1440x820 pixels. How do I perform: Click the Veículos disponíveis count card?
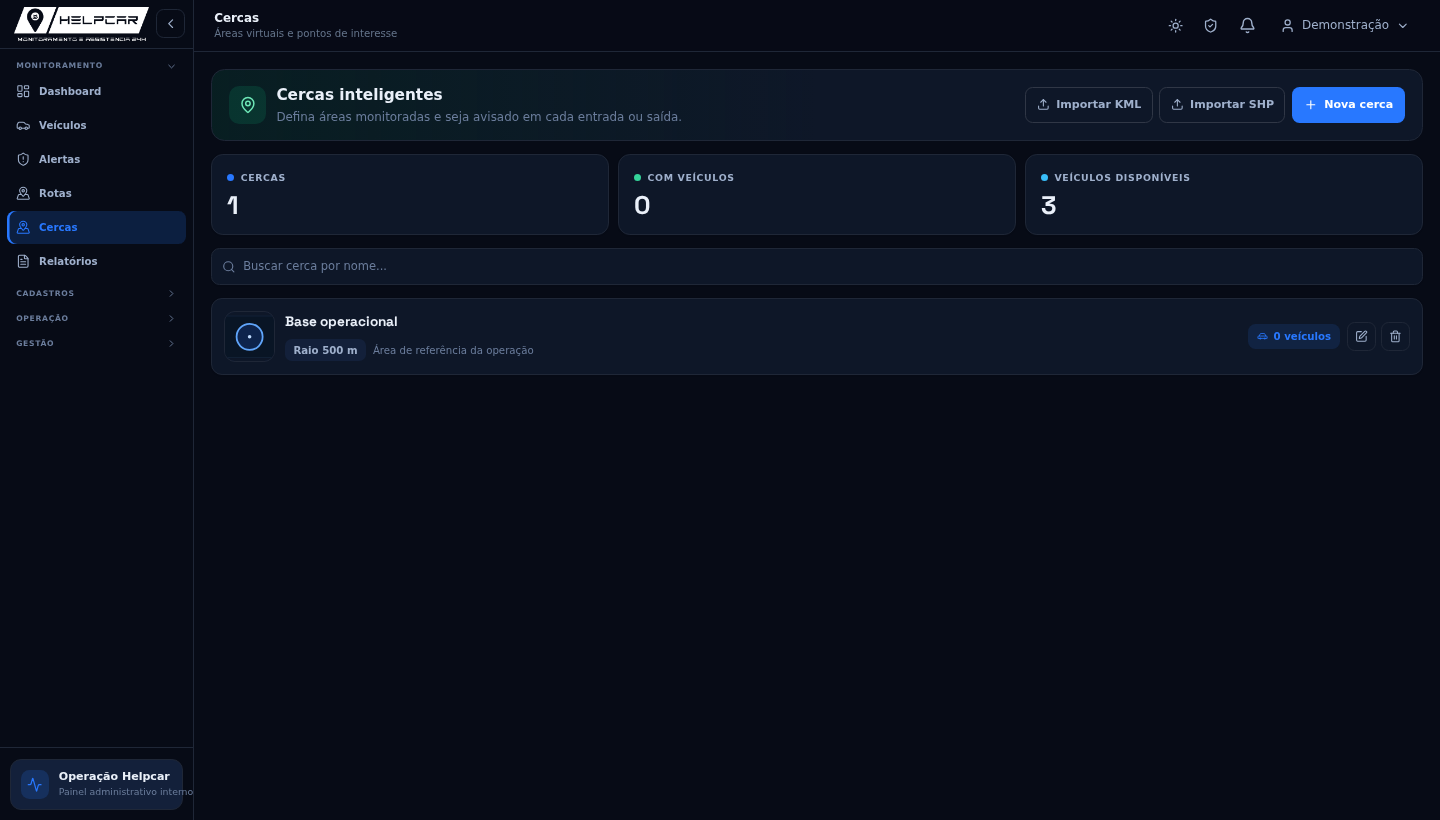tap(1224, 194)
